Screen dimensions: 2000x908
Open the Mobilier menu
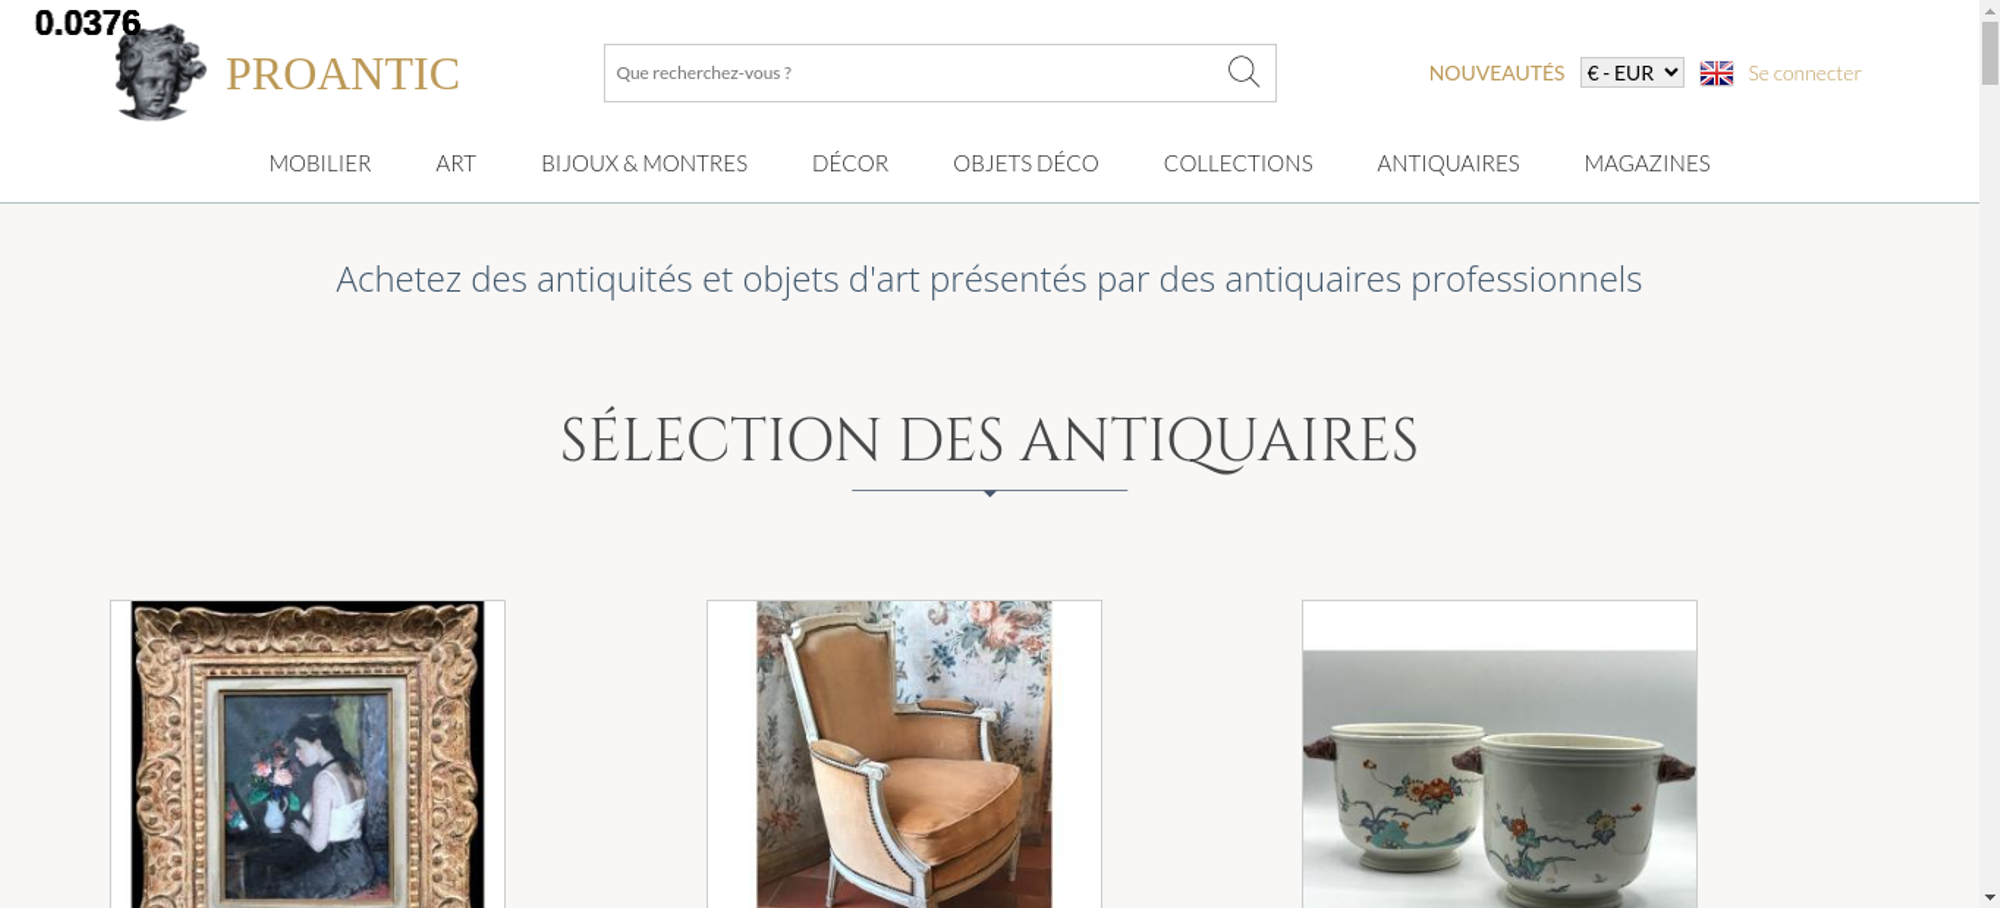tap(320, 163)
